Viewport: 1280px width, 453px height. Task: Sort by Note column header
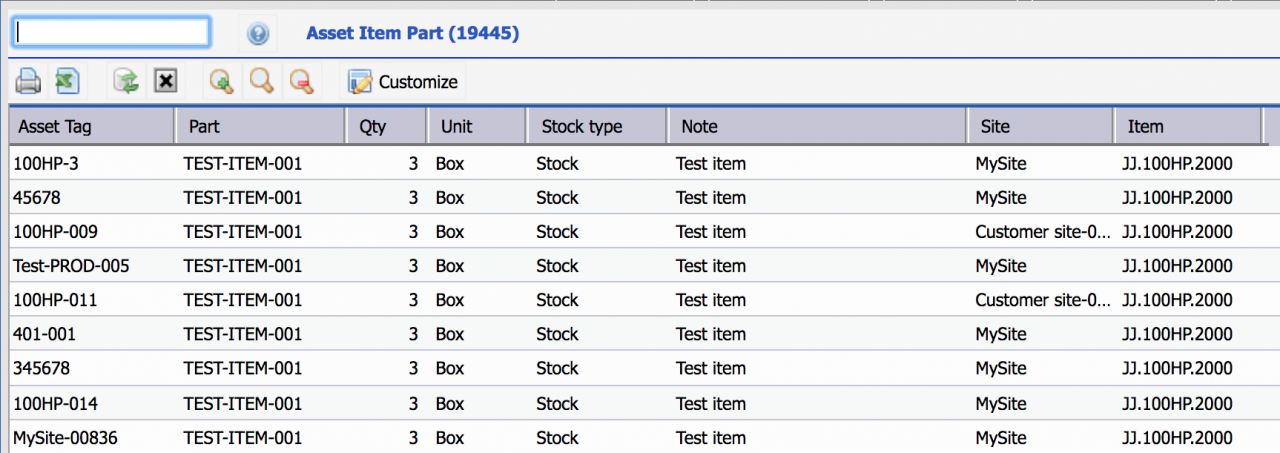coord(817,126)
